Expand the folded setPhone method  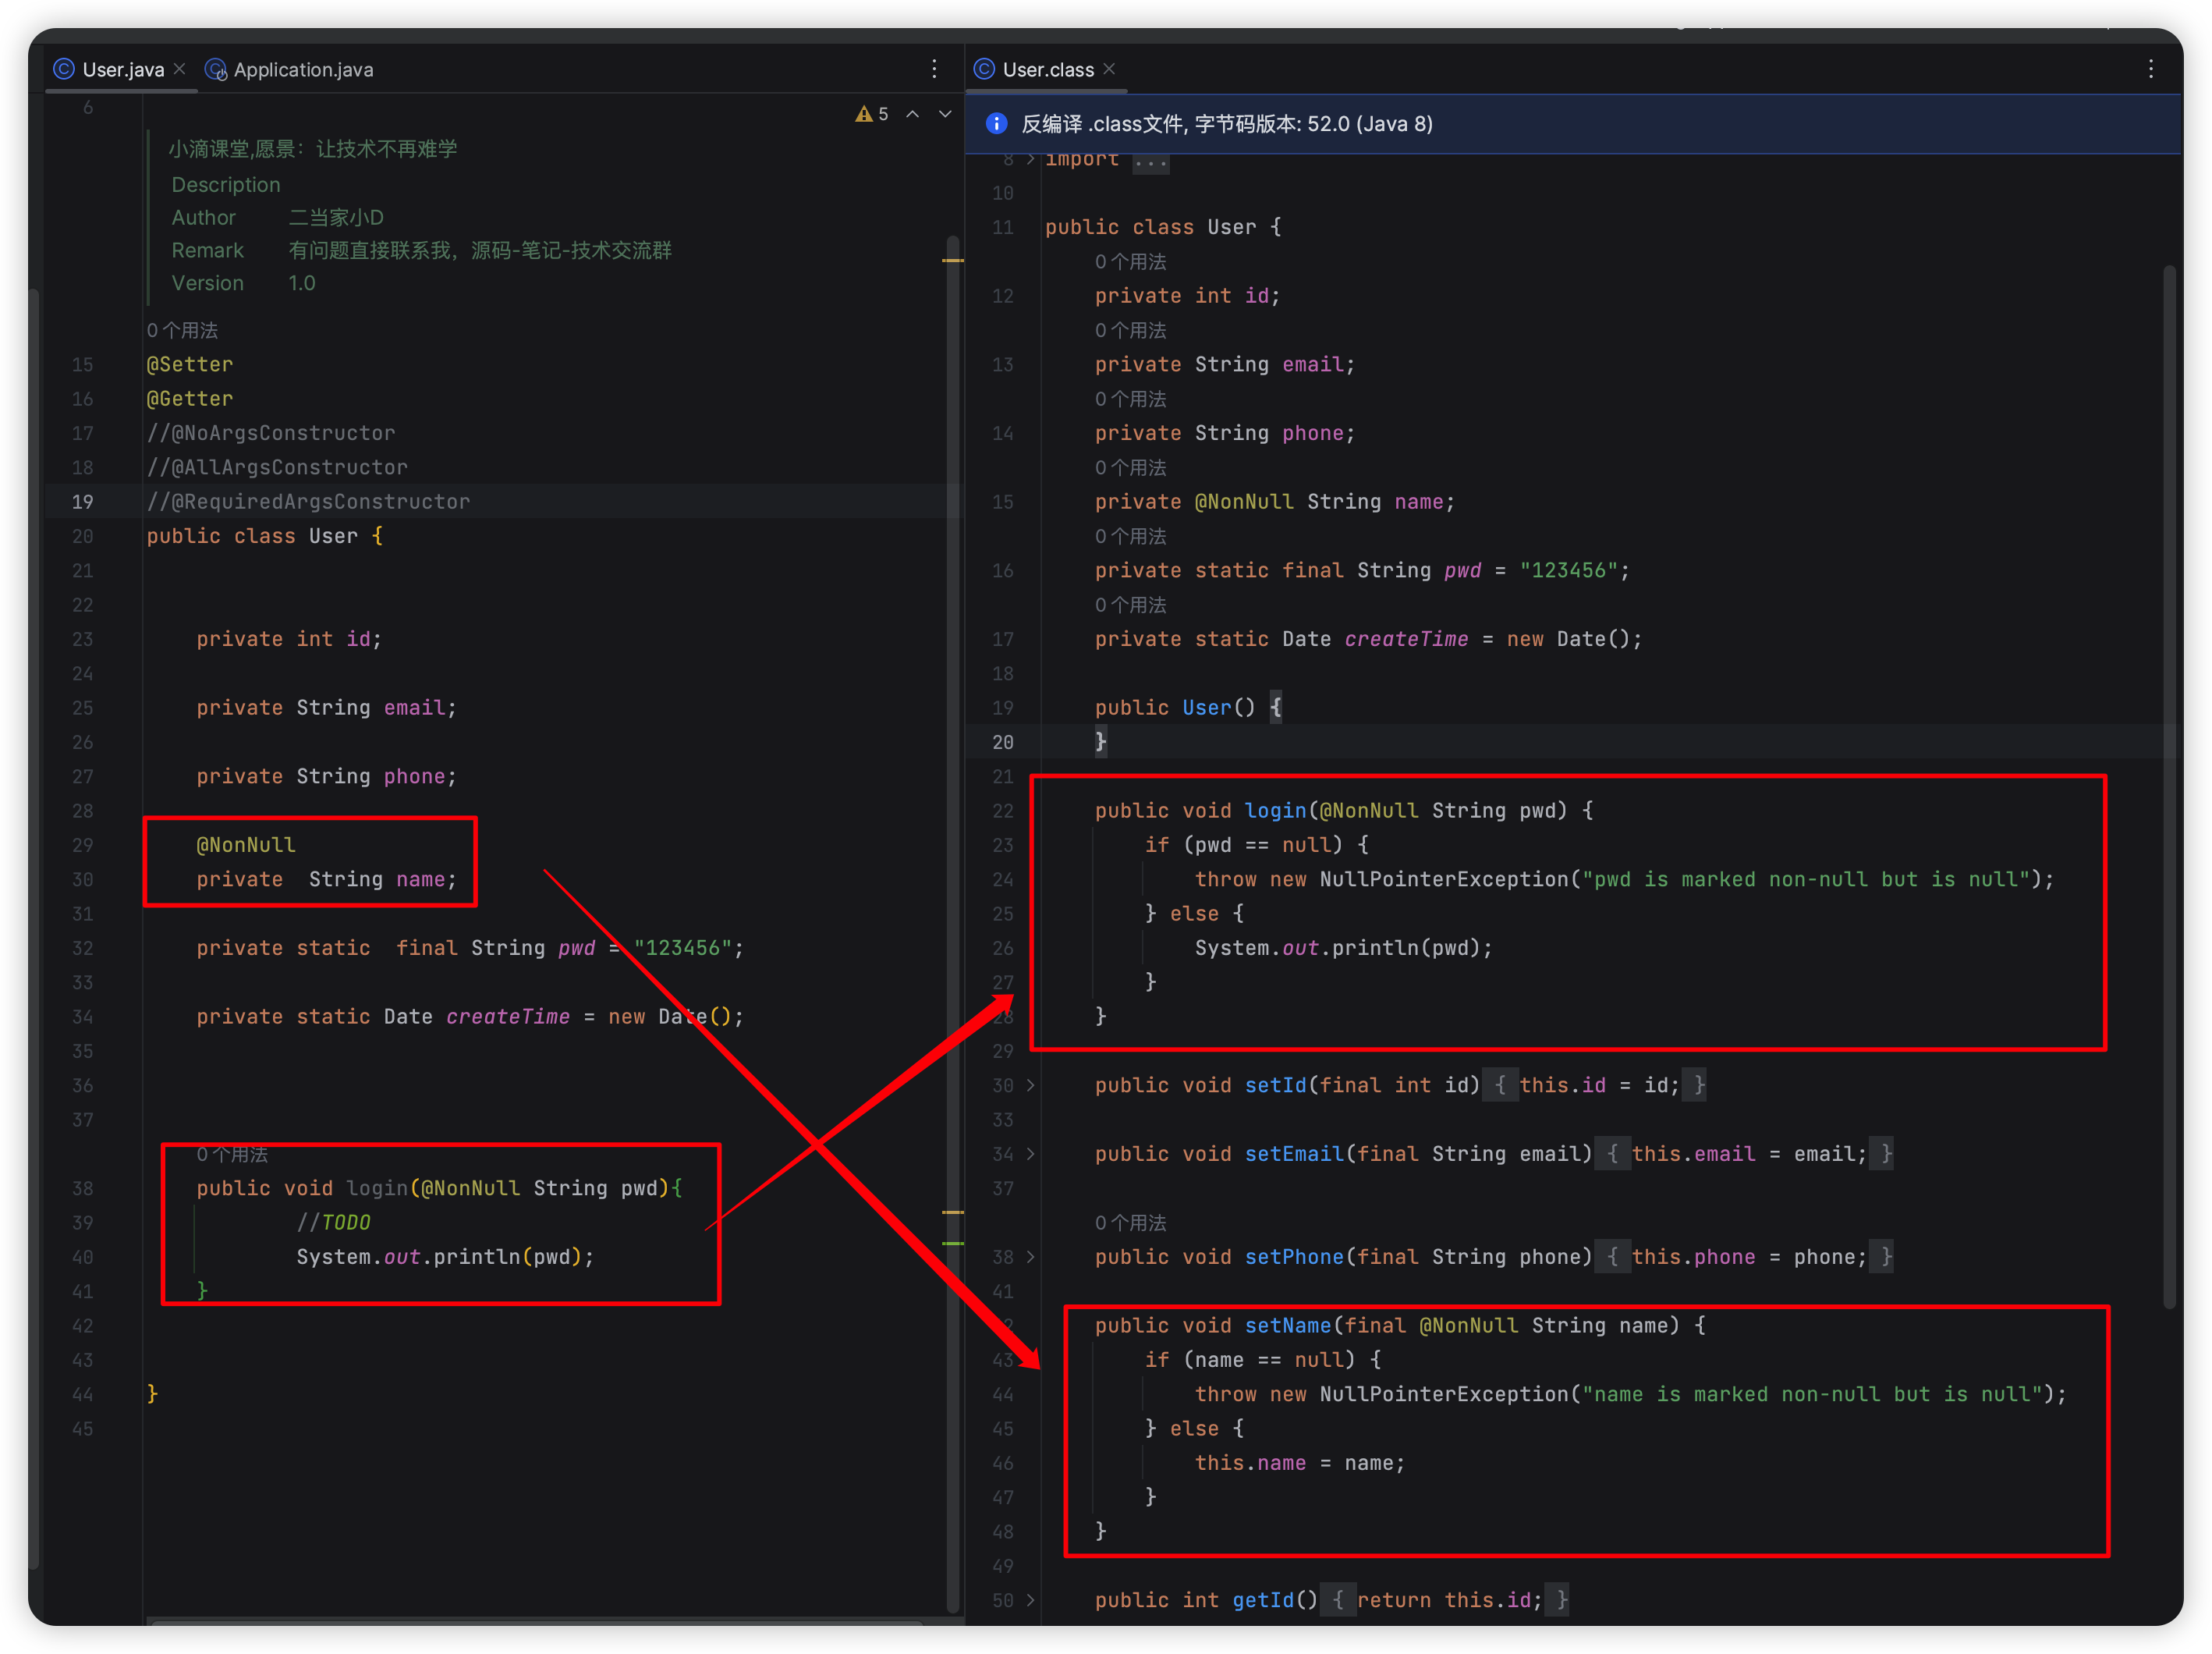(x=1030, y=1257)
